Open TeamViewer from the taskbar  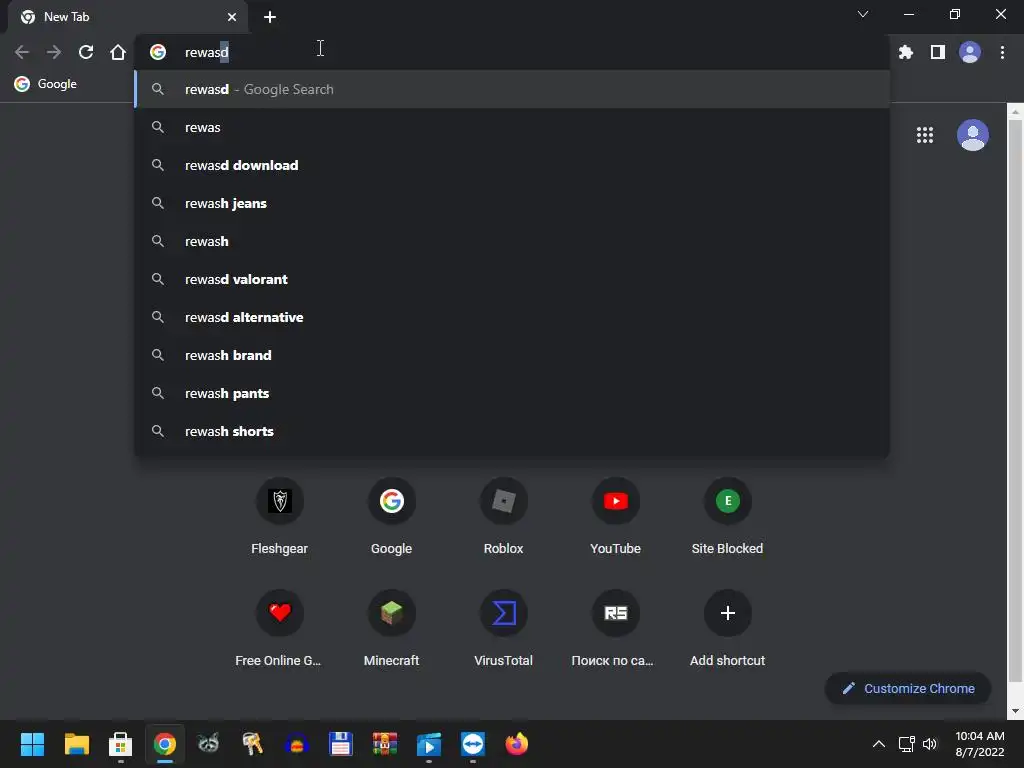pyautogui.click(x=473, y=744)
